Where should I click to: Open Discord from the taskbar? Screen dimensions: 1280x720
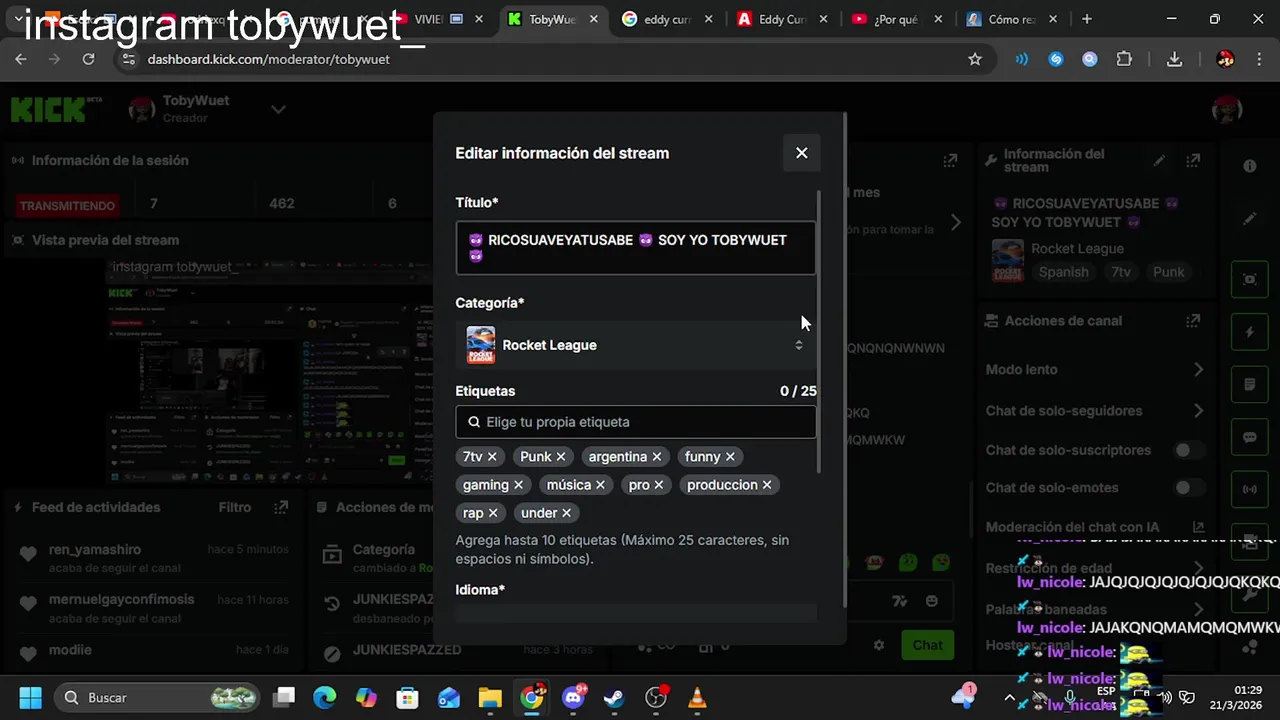574,697
